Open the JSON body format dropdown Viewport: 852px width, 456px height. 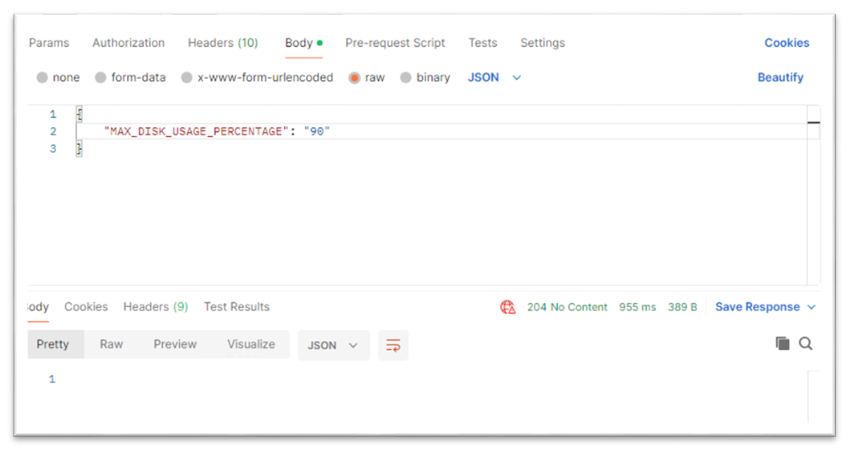click(x=495, y=78)
